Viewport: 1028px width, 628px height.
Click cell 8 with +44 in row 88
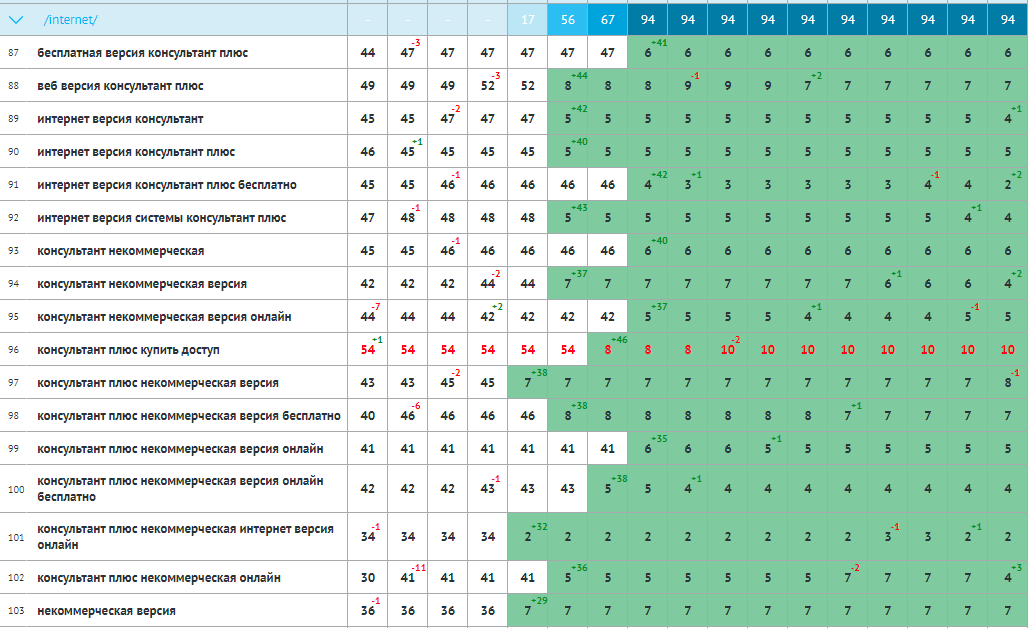pos(568,85)
